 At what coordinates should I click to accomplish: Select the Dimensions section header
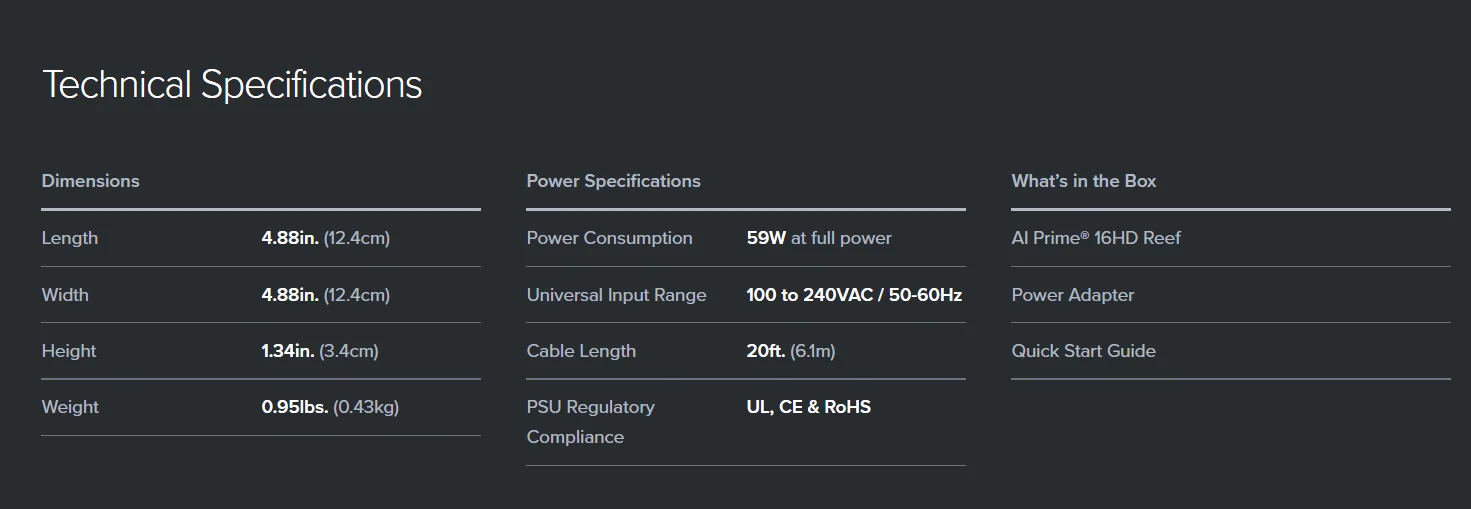point(90,181)
